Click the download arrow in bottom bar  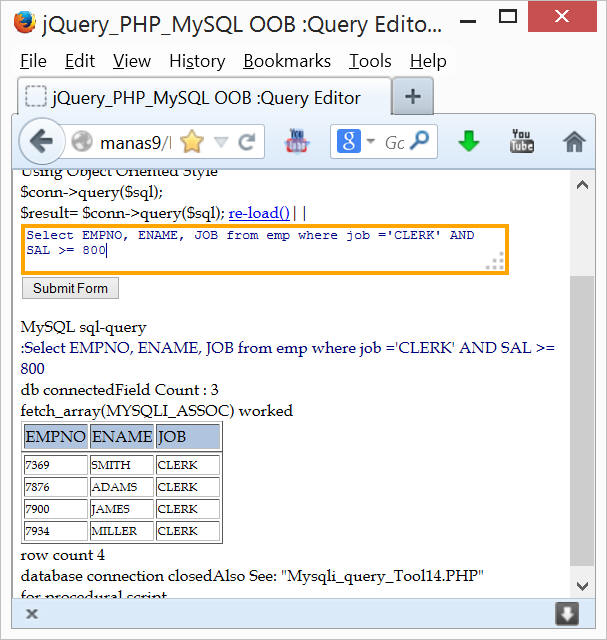(x=567, y=613)
